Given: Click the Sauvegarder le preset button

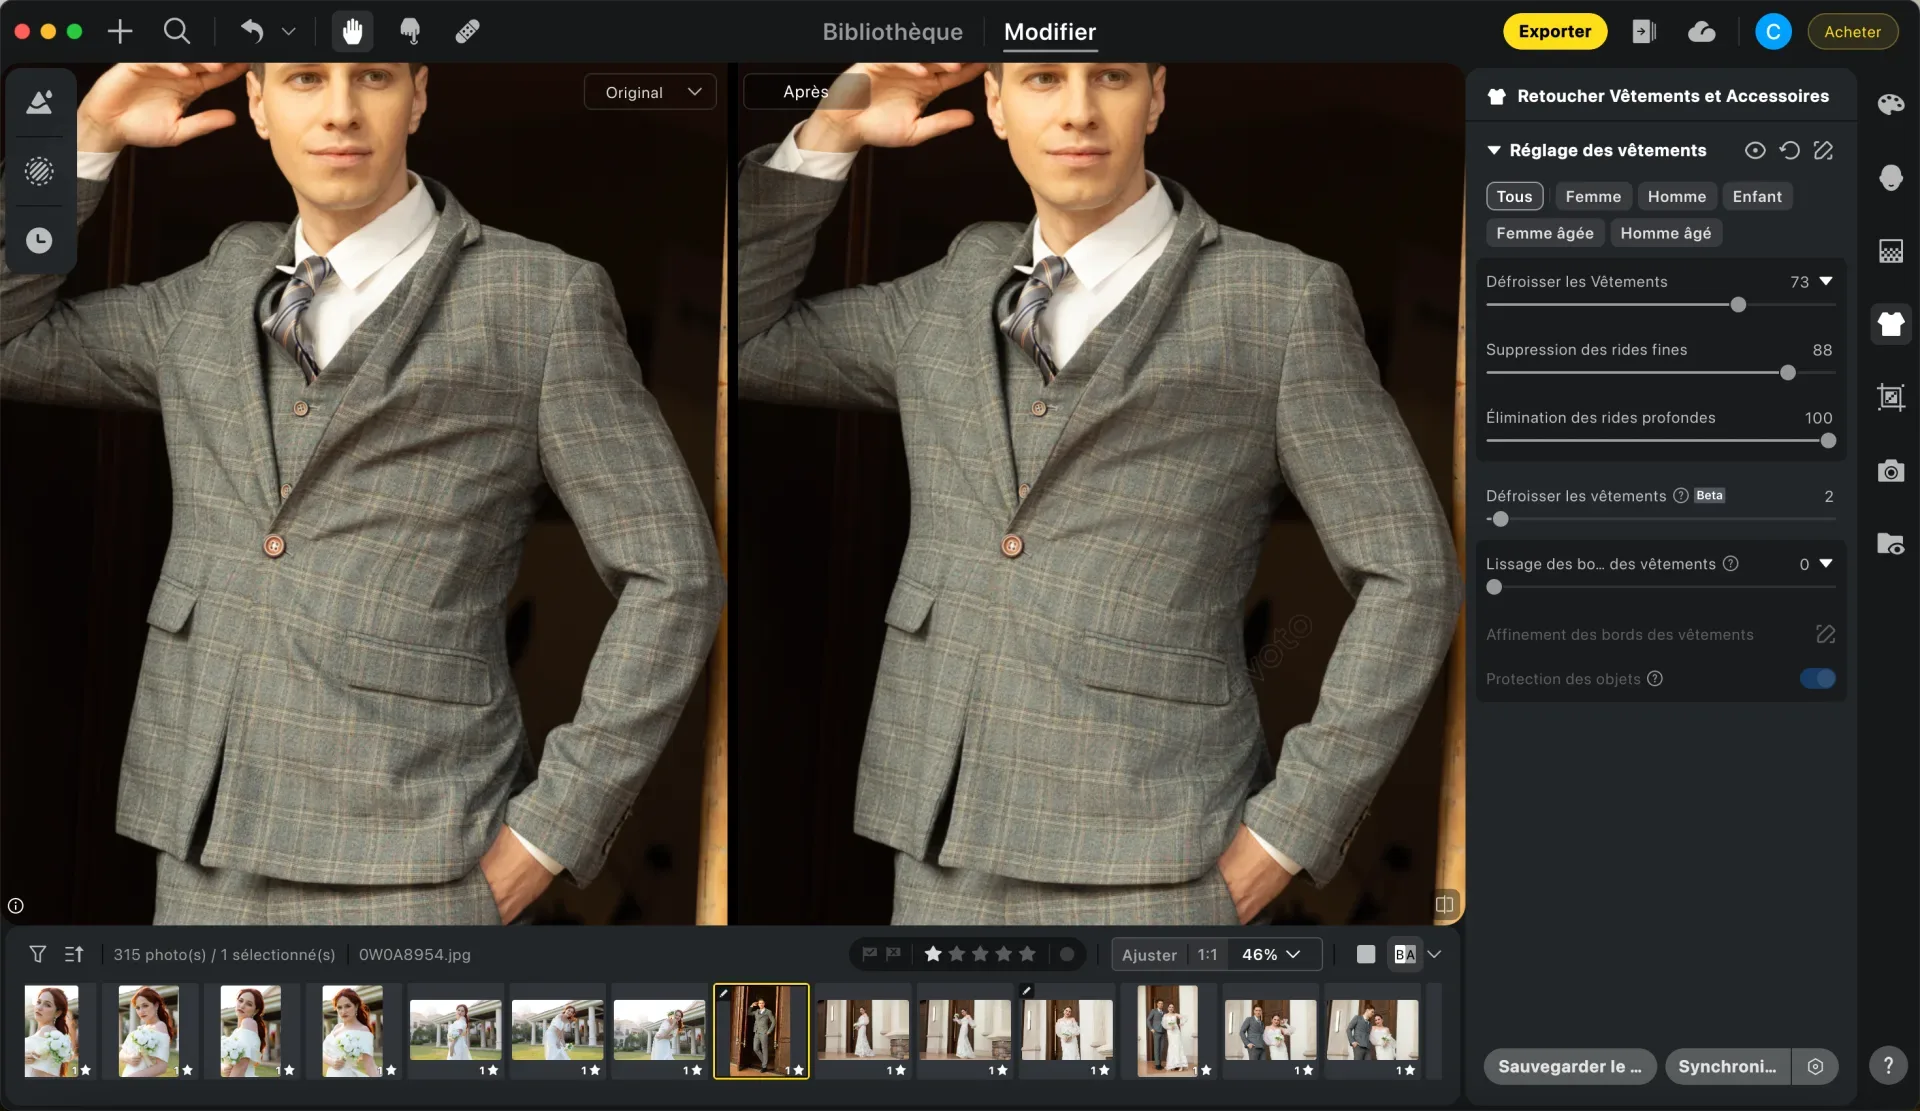Looking at the screenshot, I should coord(1569,1067).
